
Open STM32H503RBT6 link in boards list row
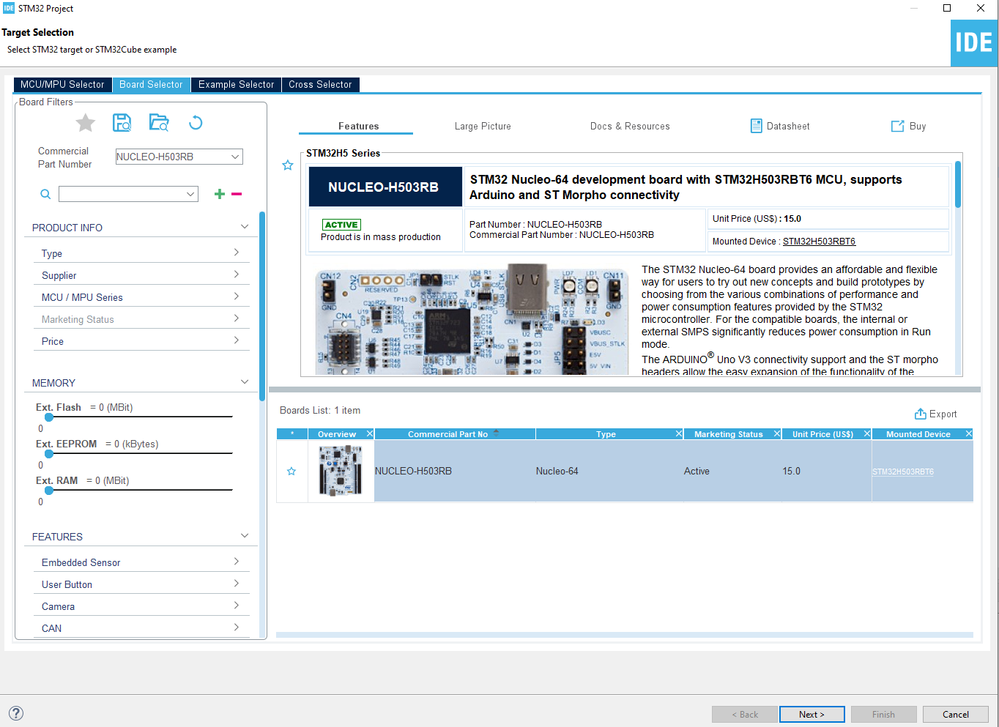pos(903,472)
